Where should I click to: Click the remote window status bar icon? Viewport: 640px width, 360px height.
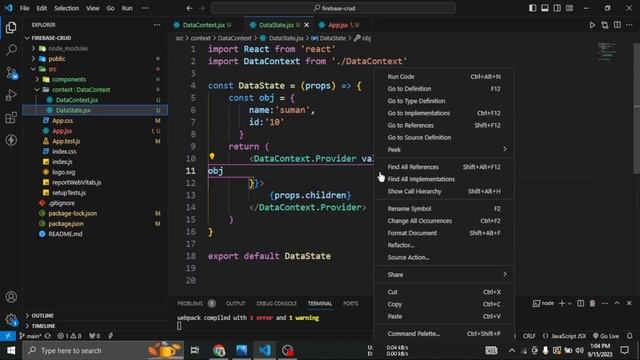pyautogui.click(x=8, y=336)
